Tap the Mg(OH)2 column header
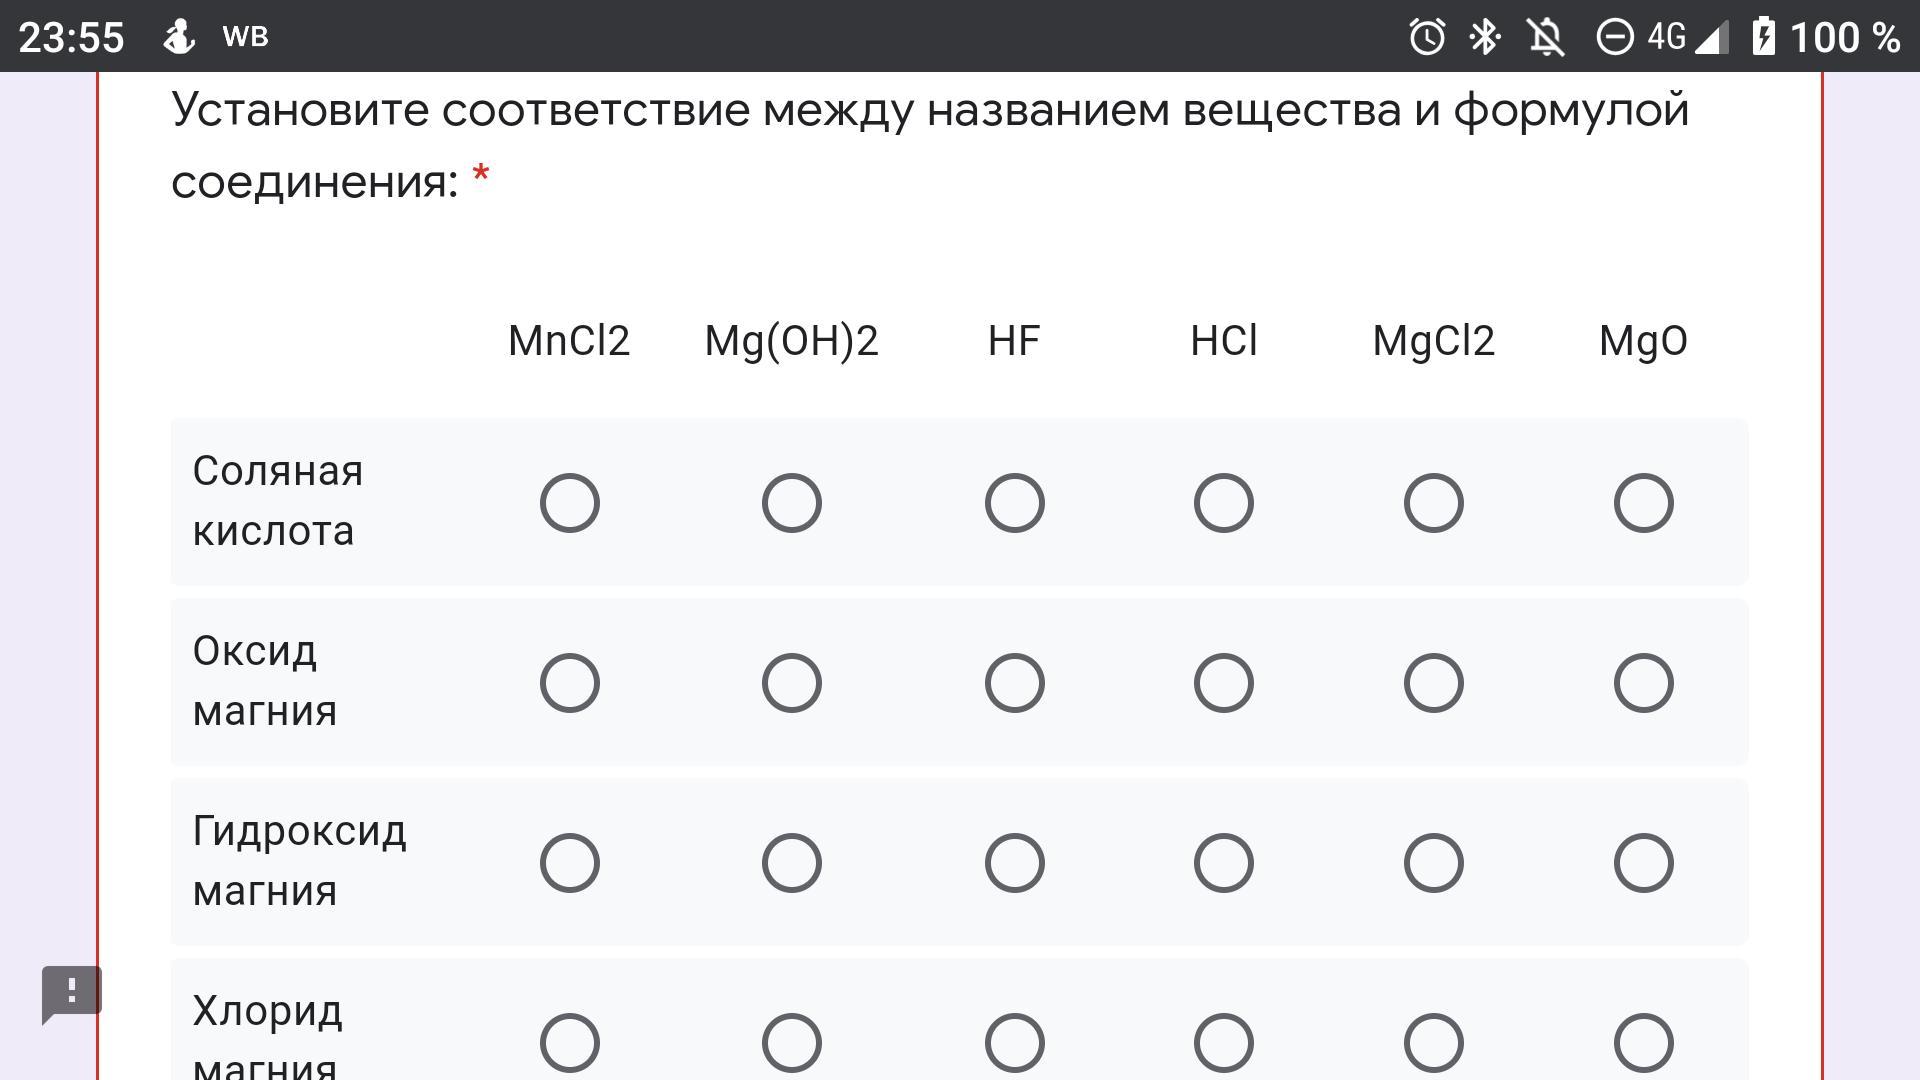The height and width of the screenshot is (1080, 1920). (x=791, y=342)
